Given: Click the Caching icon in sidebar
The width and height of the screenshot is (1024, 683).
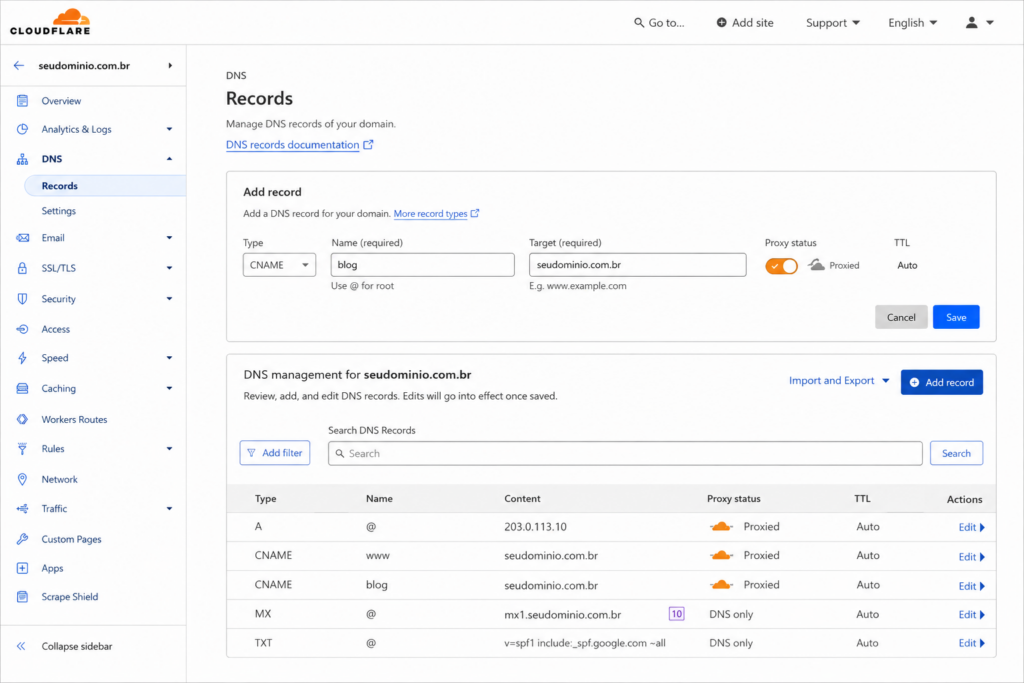Looking at the screenshot, I should [x=22, y=389].
